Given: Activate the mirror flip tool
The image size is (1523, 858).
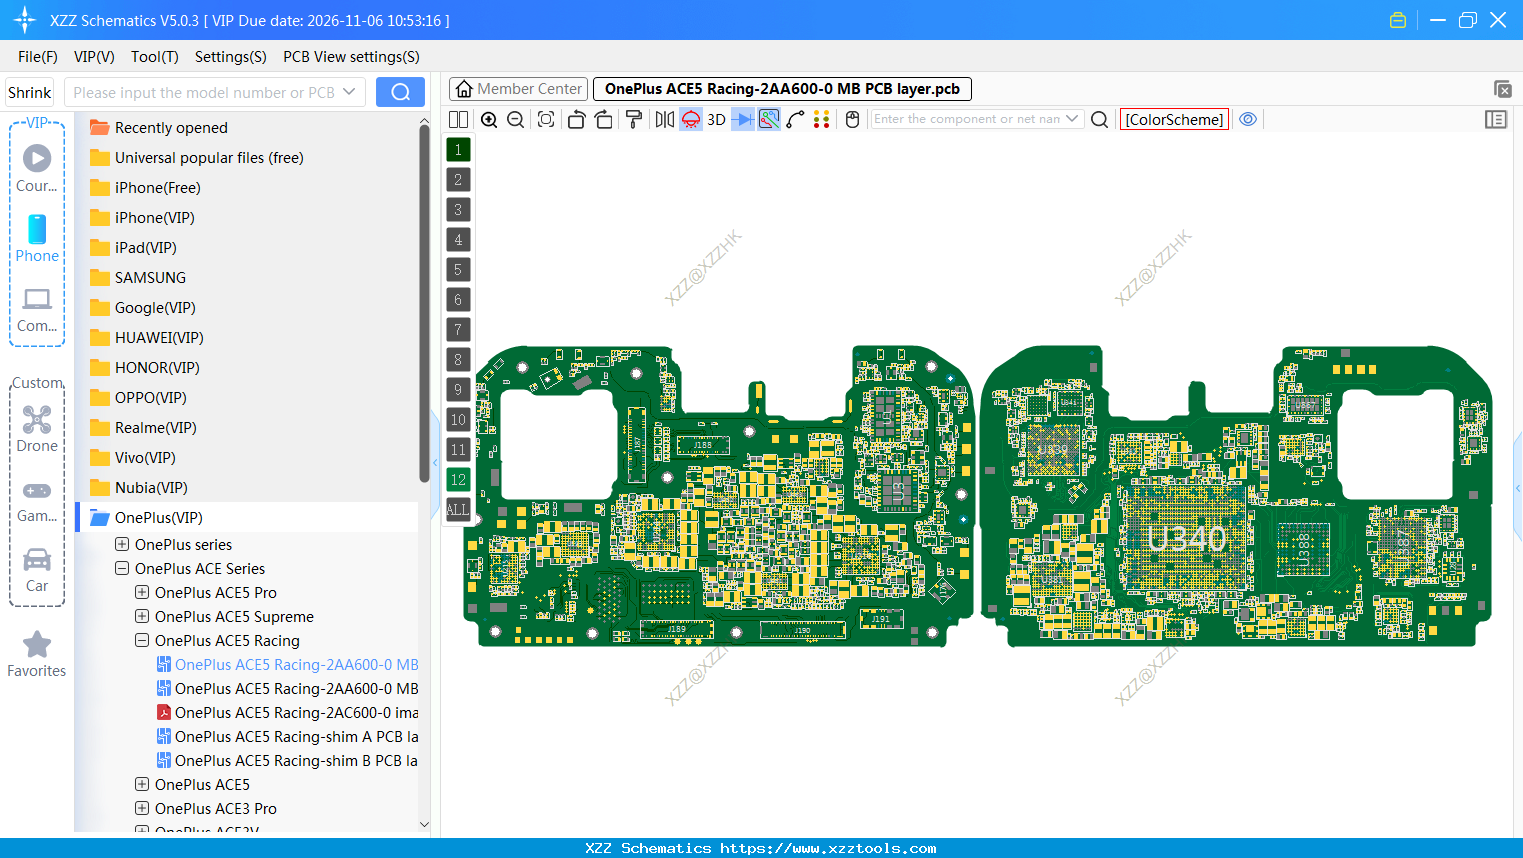Looking at the screenshot, I should (x=665, y=119).
